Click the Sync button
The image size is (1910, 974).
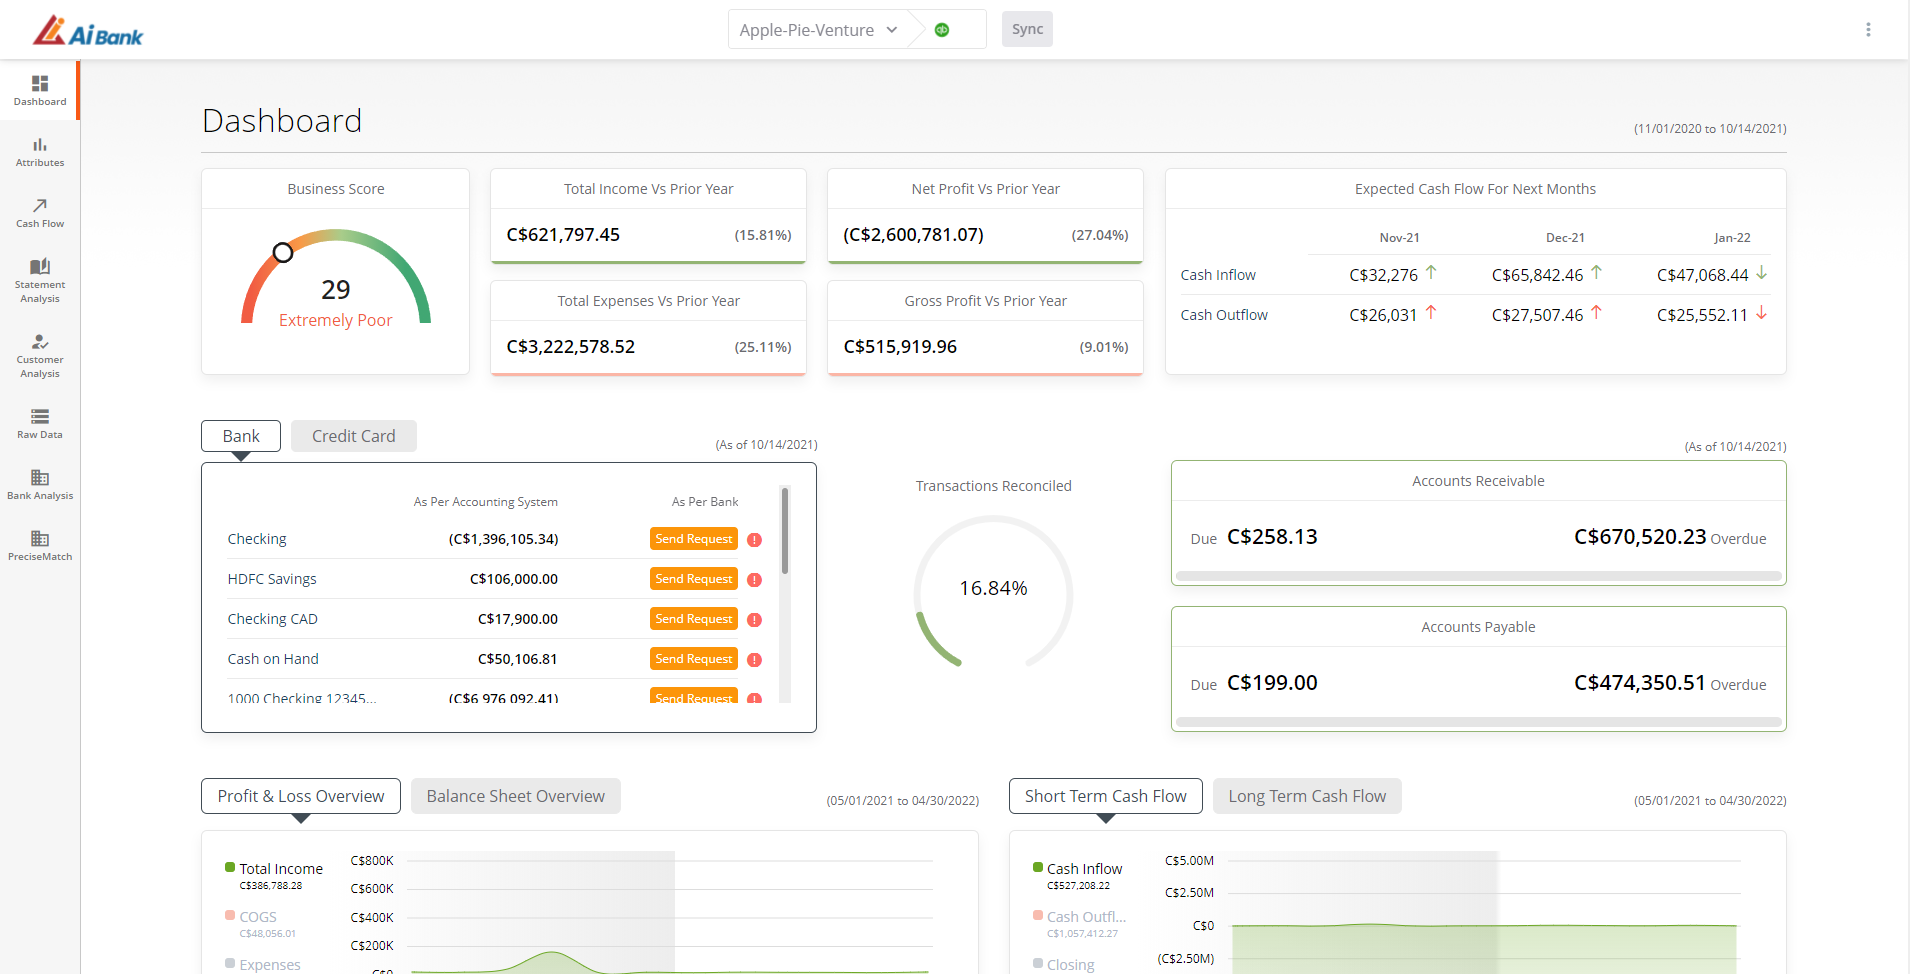[x=1027, y=29]
